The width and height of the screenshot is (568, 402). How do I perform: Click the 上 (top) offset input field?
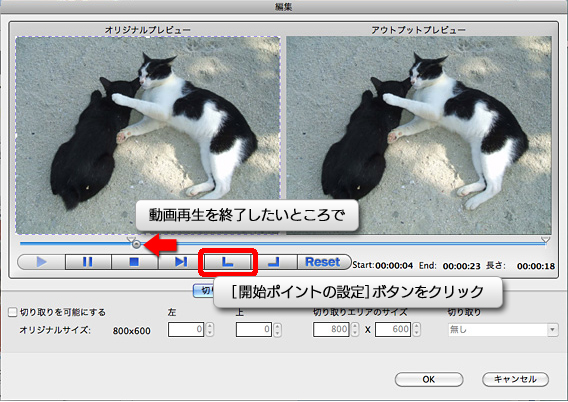[x=254, y=329]
